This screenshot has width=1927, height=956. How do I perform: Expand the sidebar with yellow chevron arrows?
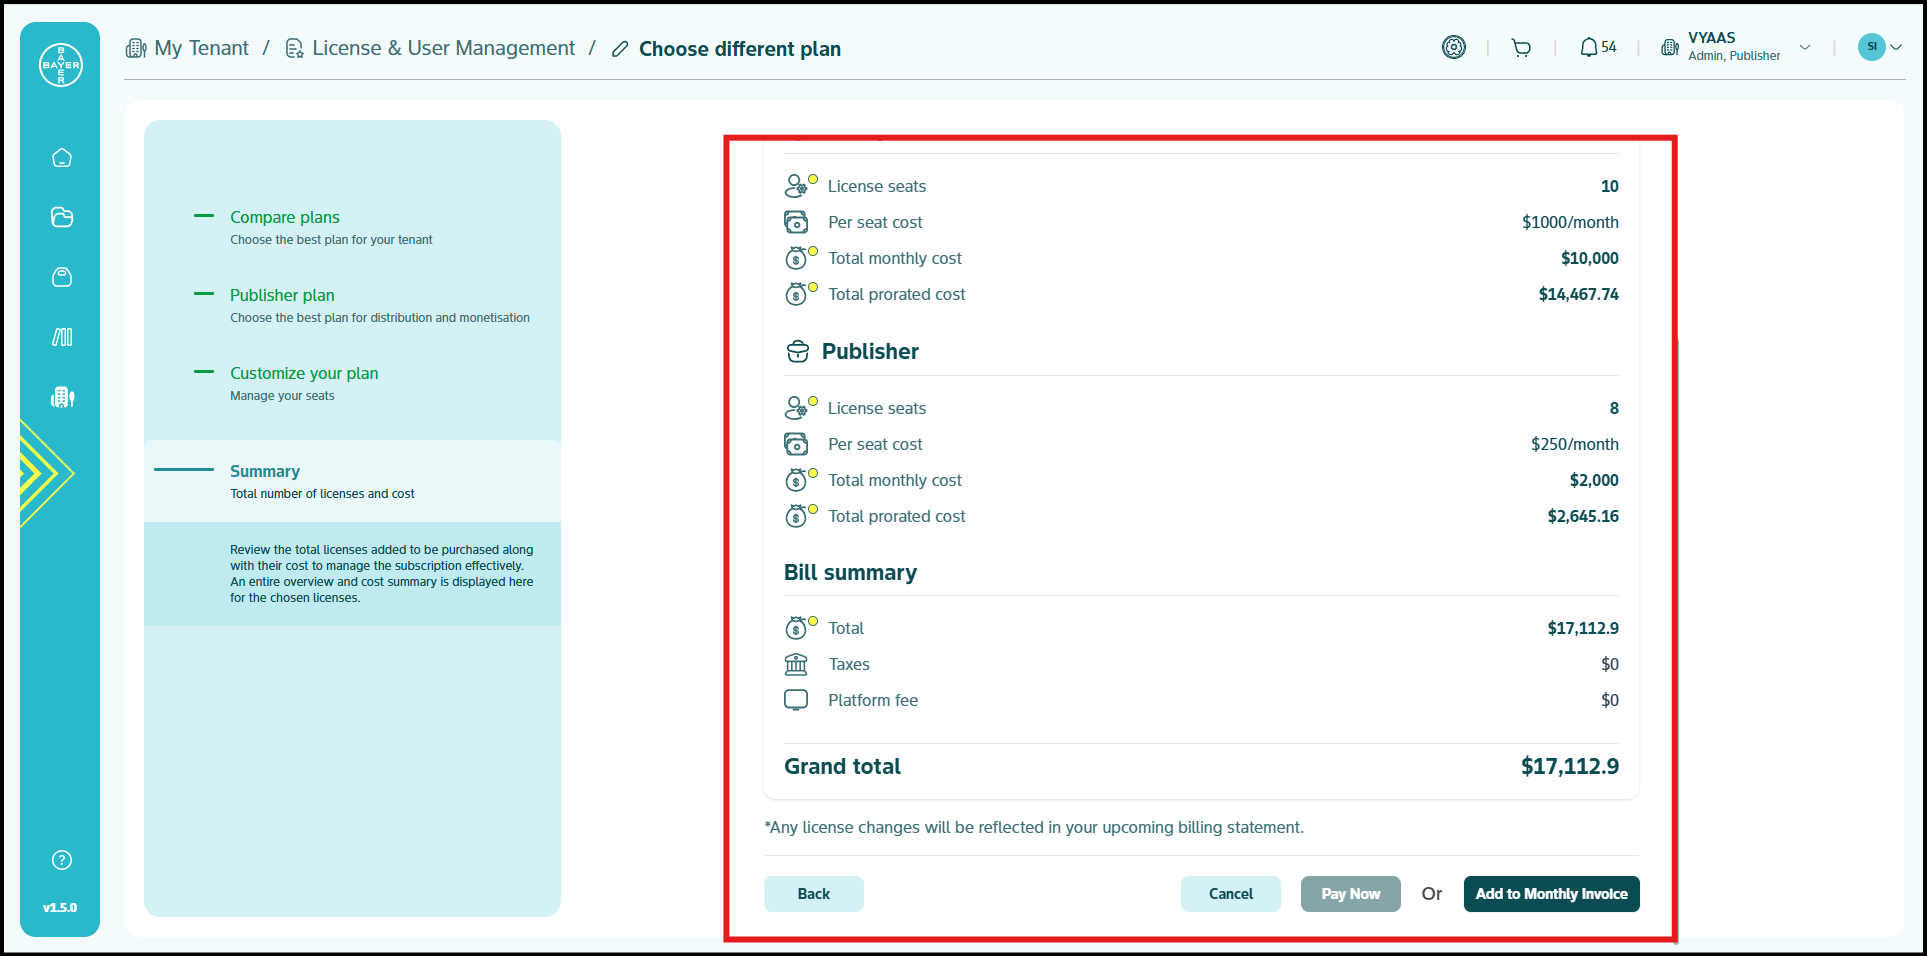pos(45,473)
